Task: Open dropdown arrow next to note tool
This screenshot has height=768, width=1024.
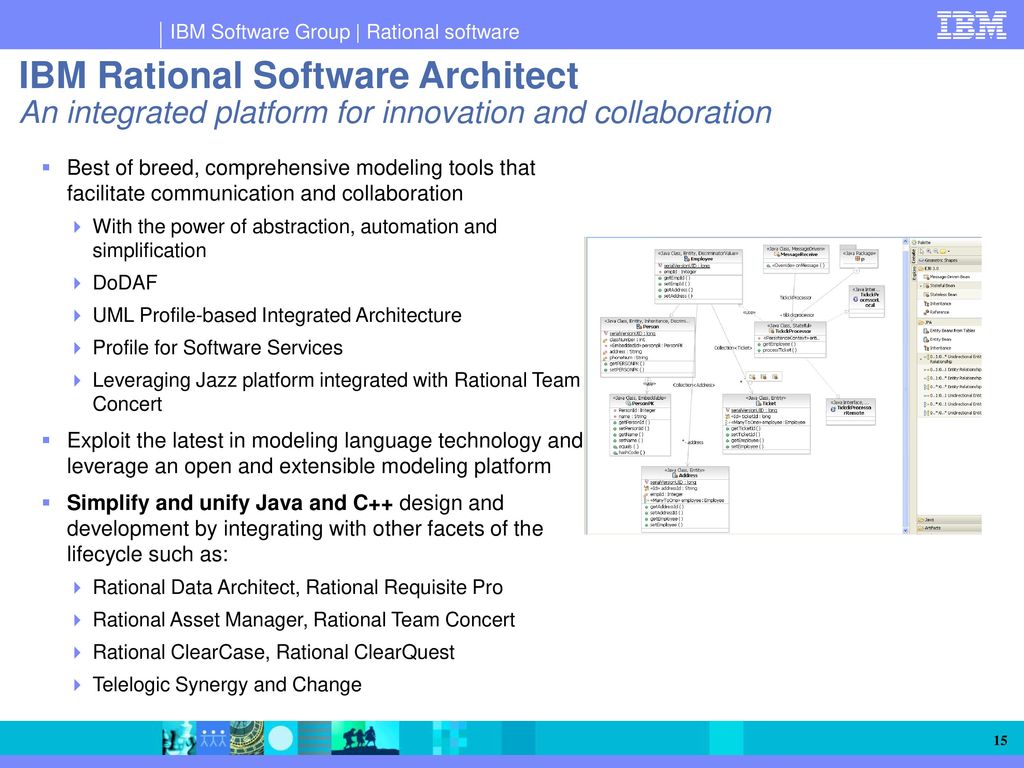Action: (x=949, y=251)
